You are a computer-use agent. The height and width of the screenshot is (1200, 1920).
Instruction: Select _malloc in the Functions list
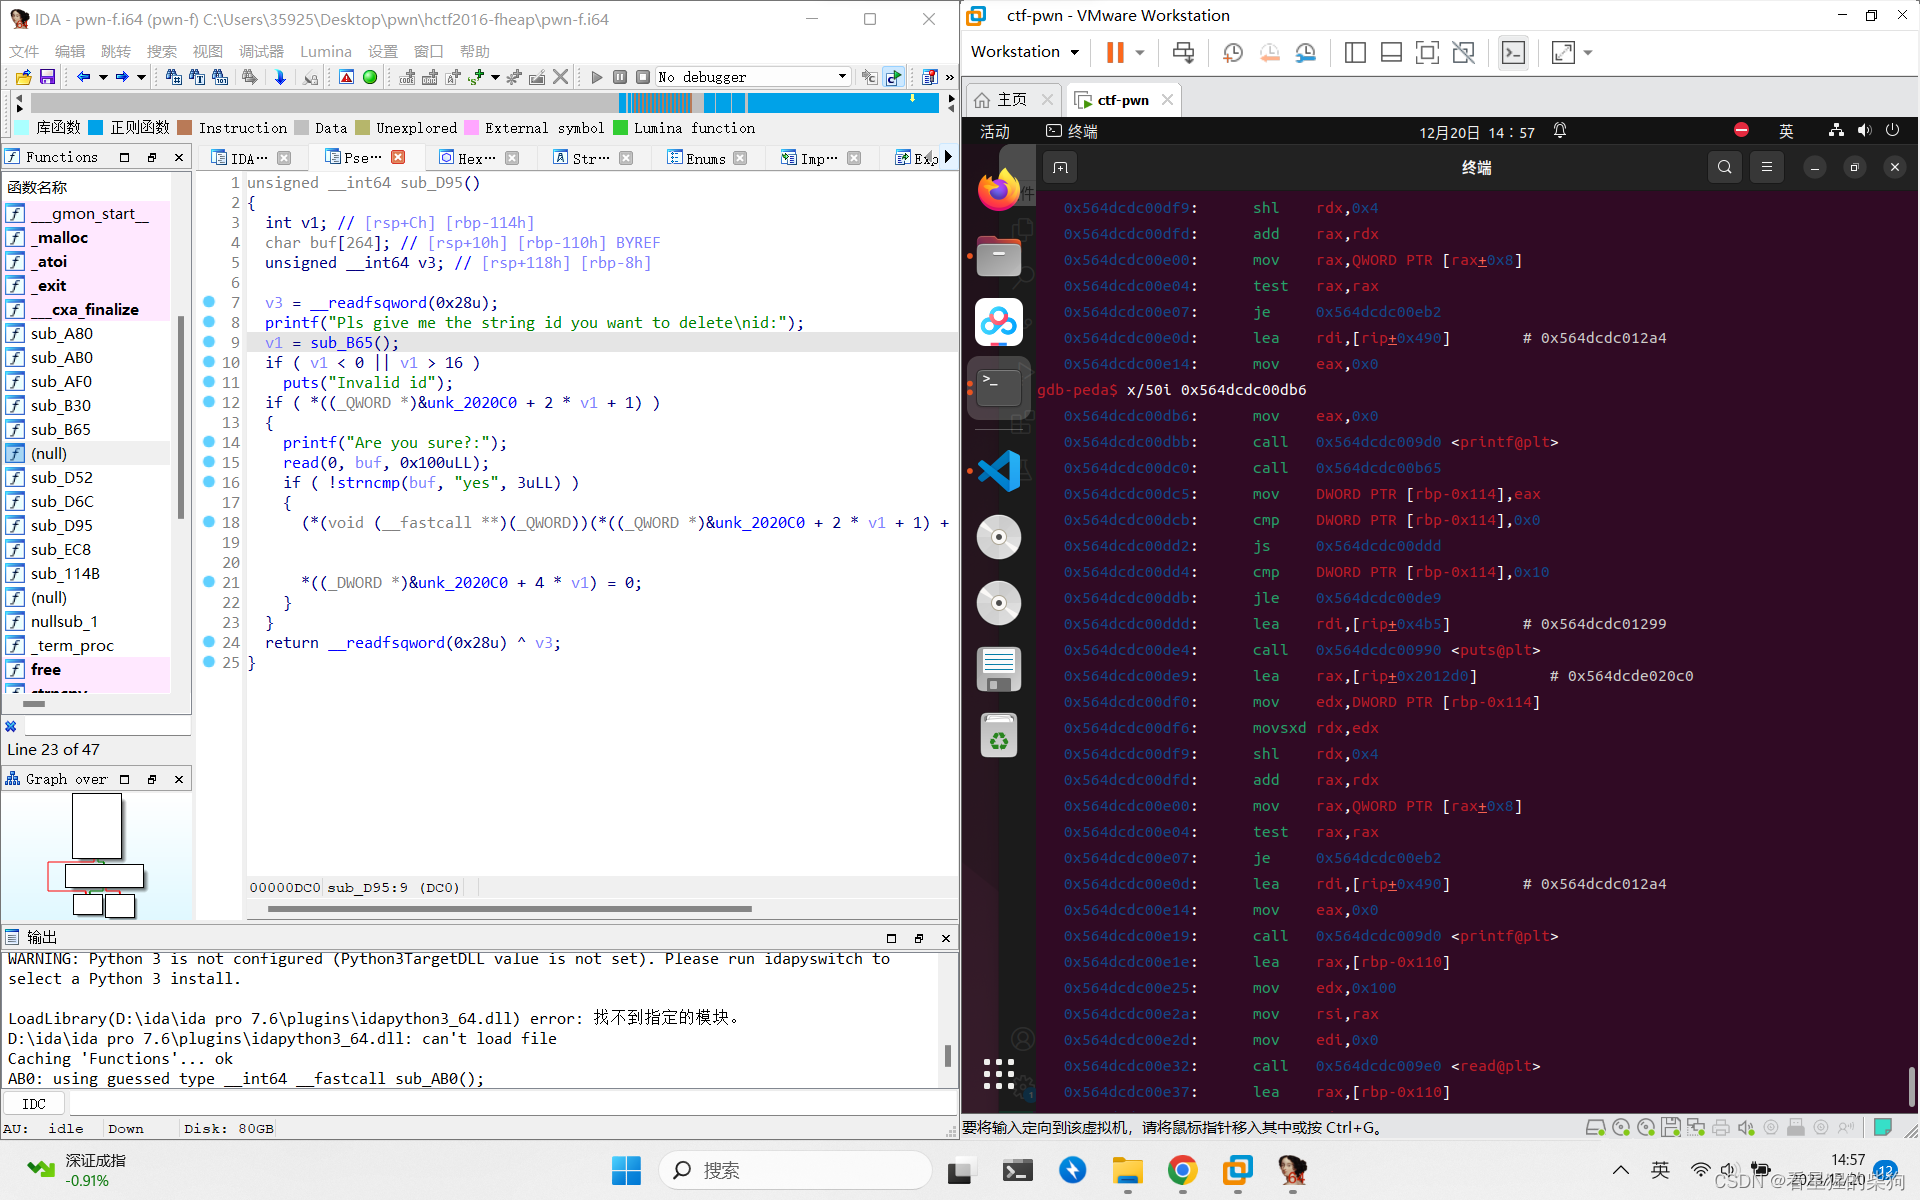click(x=62, y=237)
